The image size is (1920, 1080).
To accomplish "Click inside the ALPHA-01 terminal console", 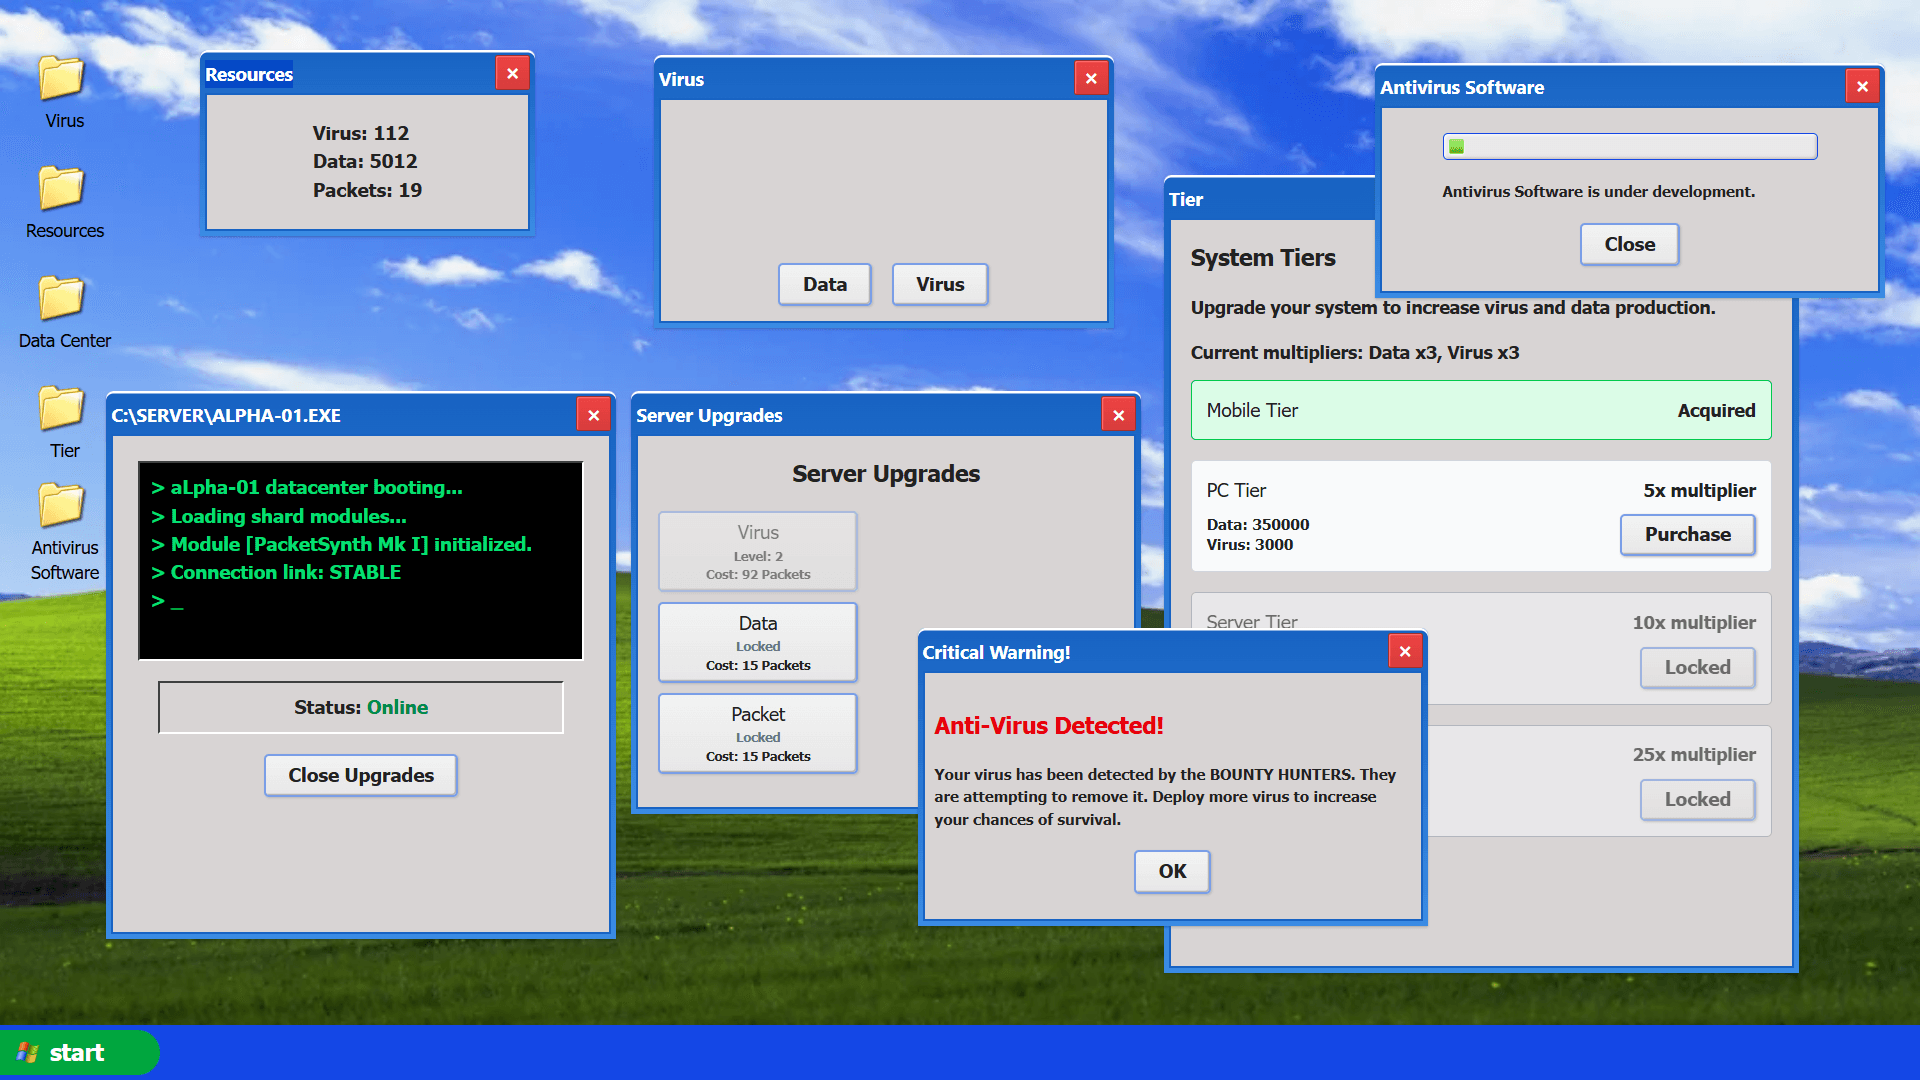I will coord(360,560).
